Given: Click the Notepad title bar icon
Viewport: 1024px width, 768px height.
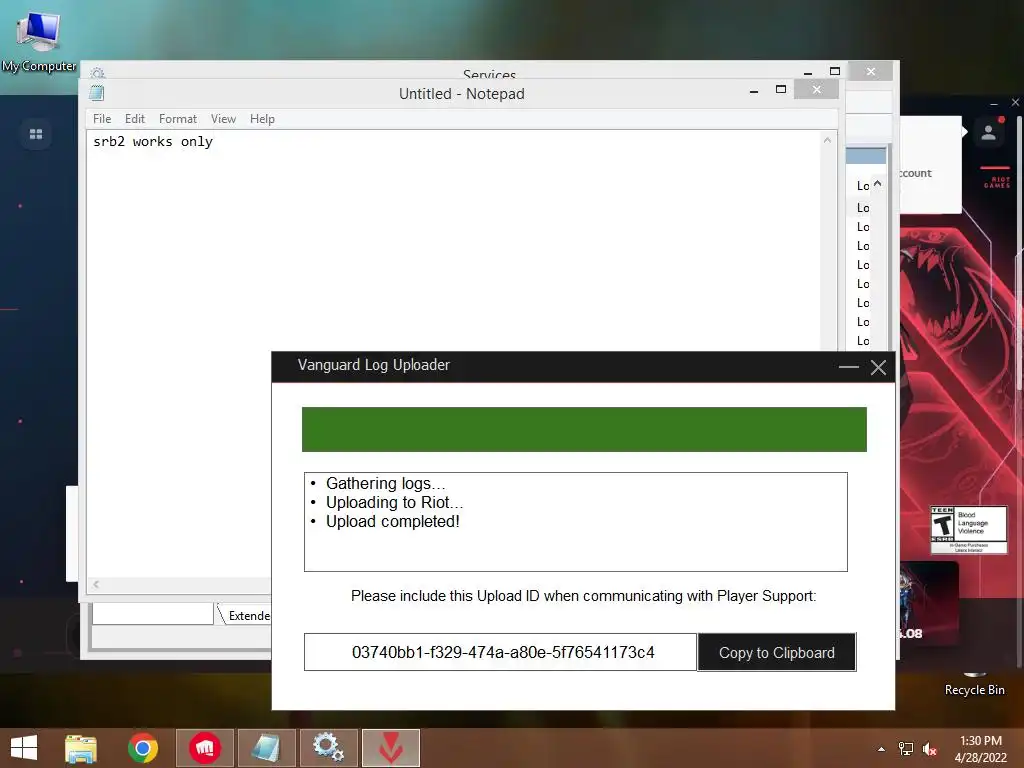Looking at the screenshot, I should coord(97,93).
